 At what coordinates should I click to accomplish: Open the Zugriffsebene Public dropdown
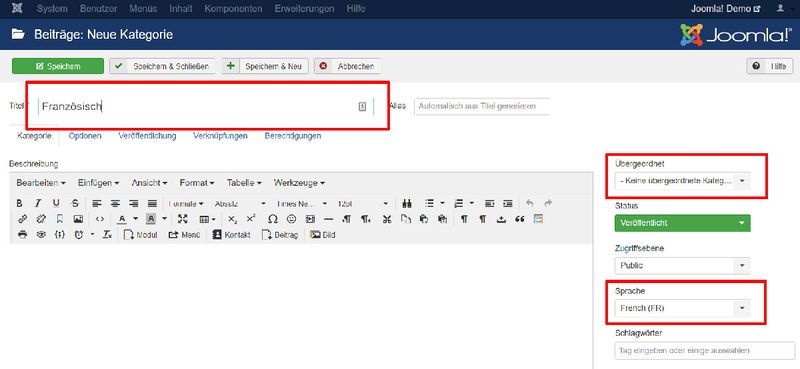(x=683, y=265)
